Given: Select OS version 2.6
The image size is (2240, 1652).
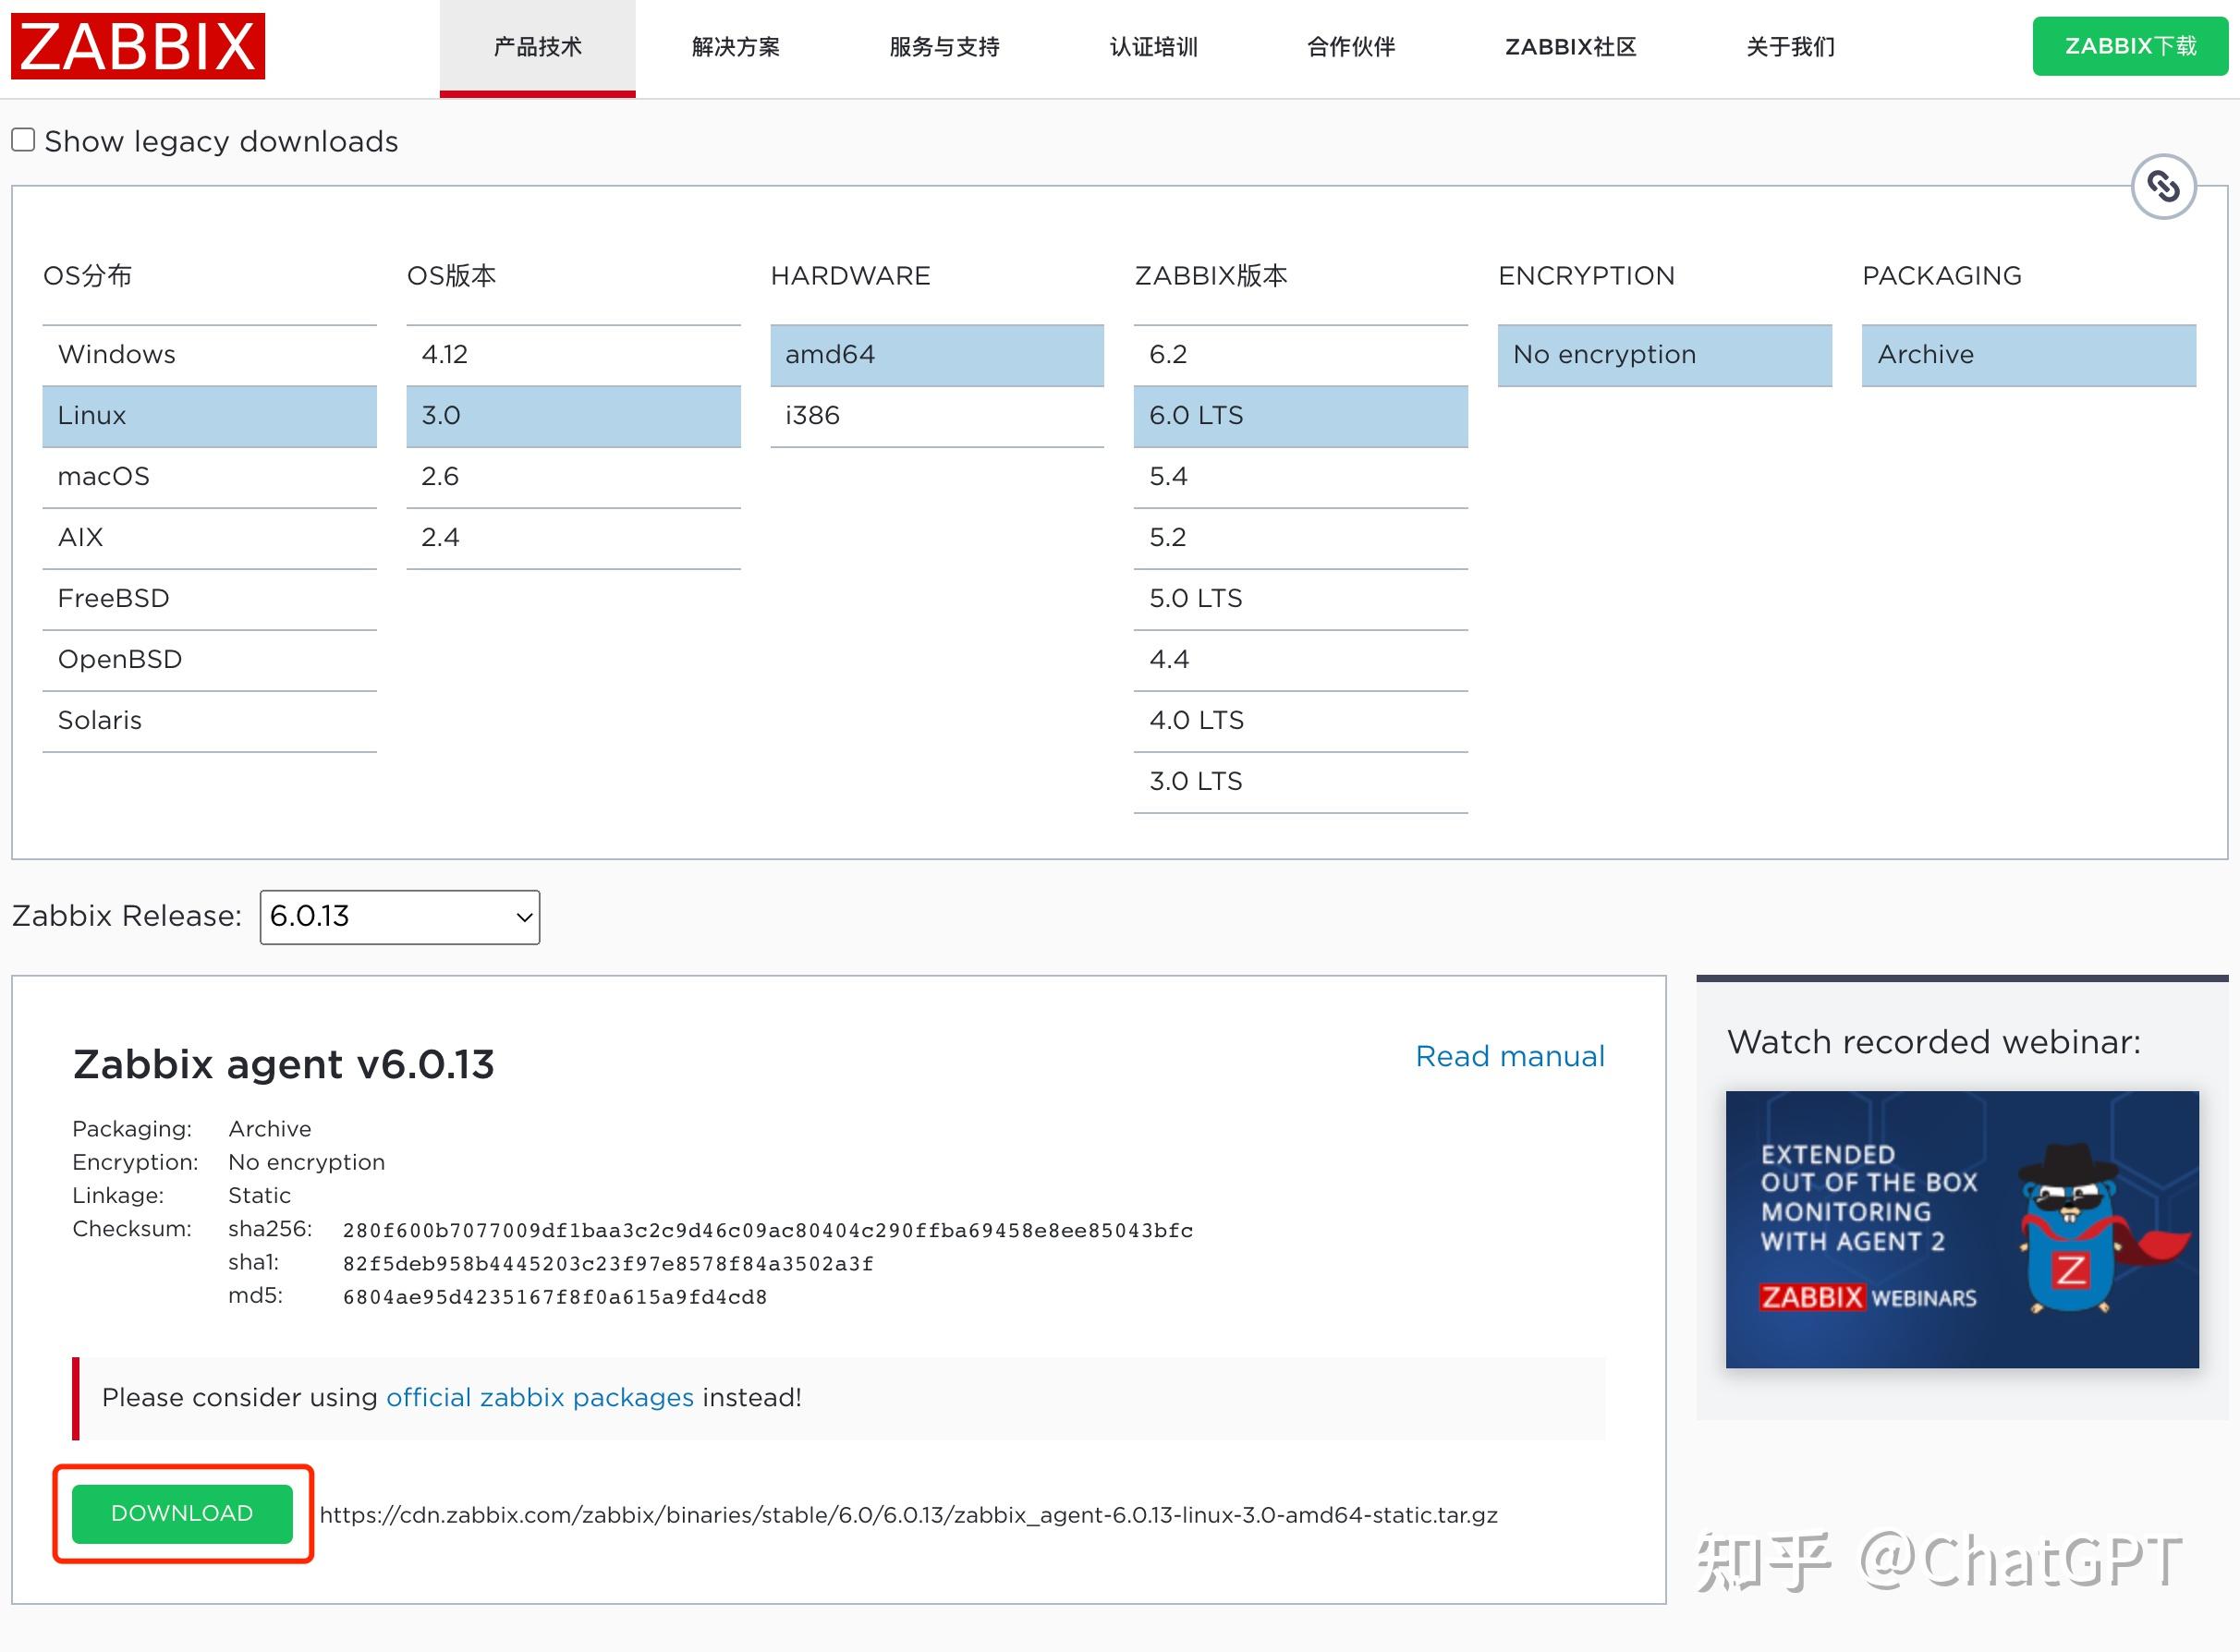Looking at the screenshot, I should click(573, 476).
